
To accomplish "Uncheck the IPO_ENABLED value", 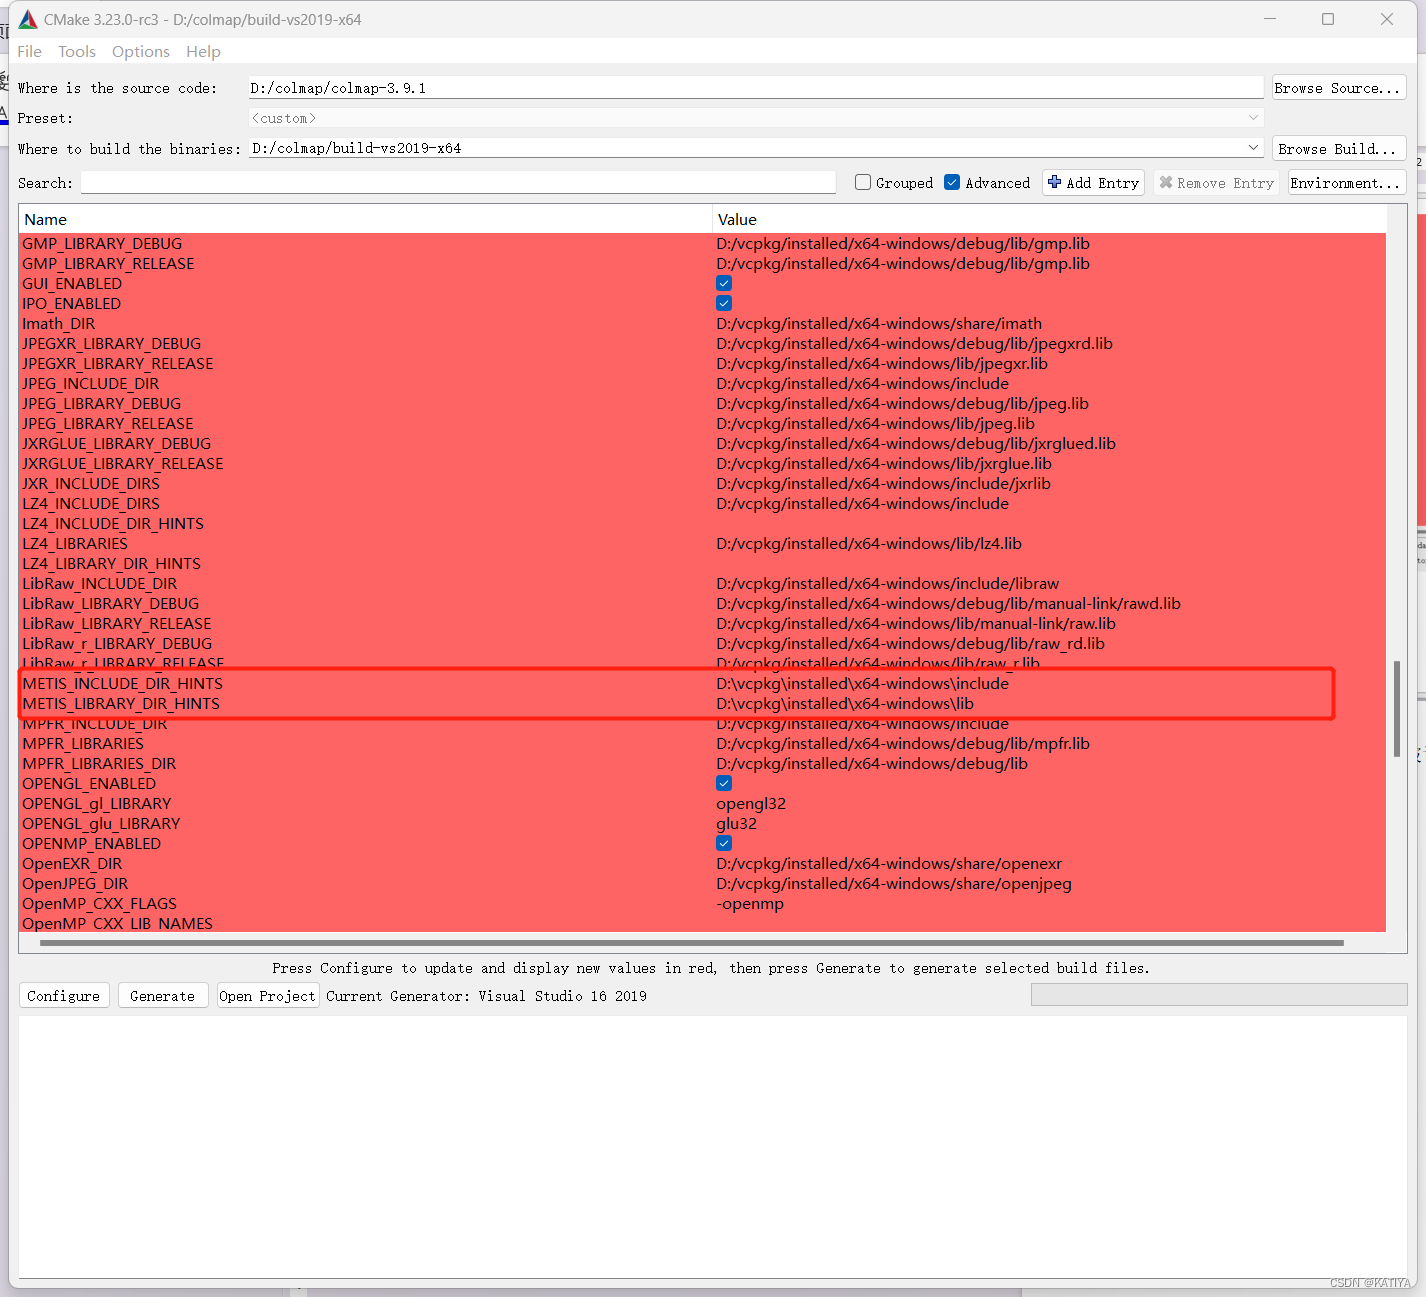I will (x=723, y=303).
